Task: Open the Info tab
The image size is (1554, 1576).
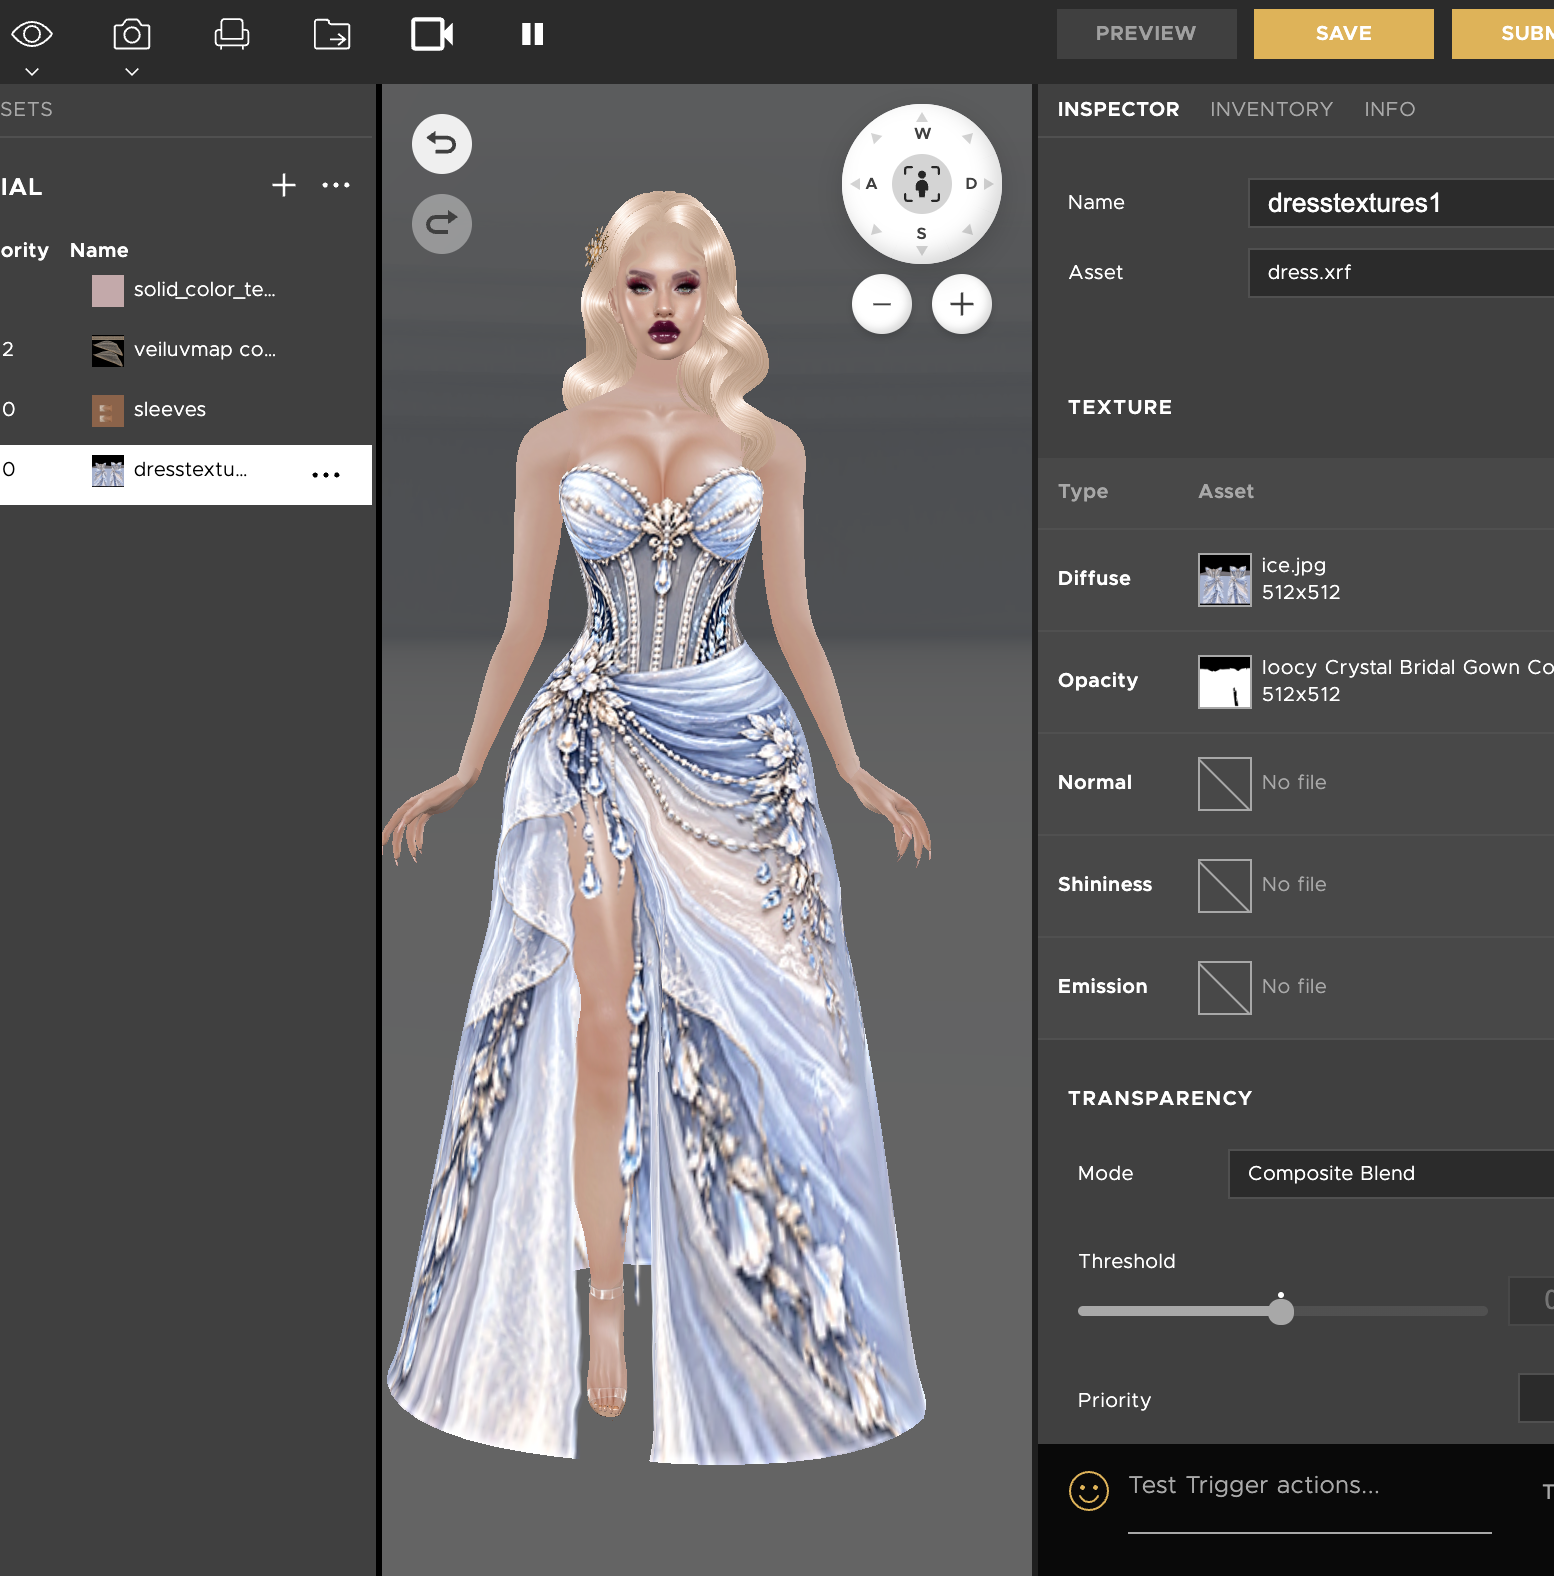Action: (x=1389, y=109)
